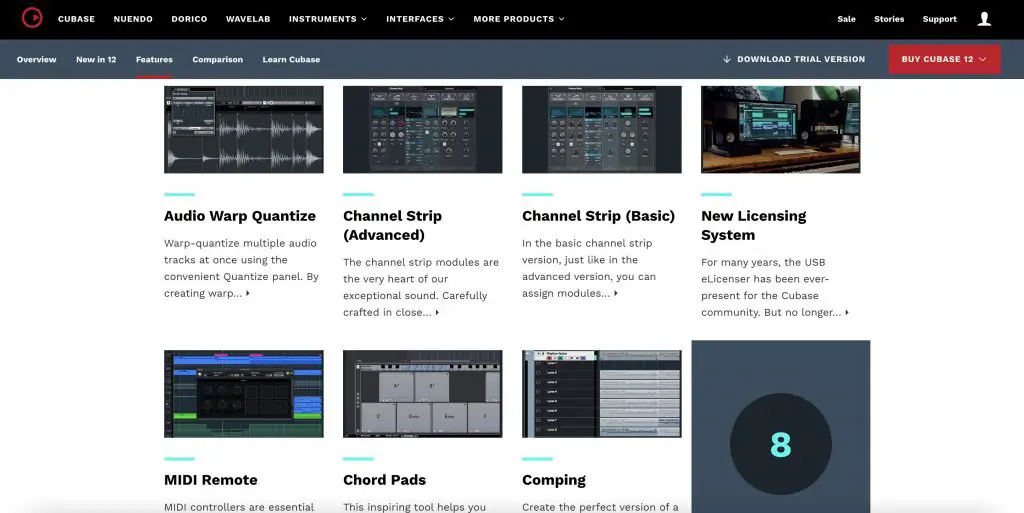Image resolution: width=1024 pixels, height=513 pixels.
Task: Click 'The channel strip modules are' description text
Action: pyautogui.click(x=421, y=262)
